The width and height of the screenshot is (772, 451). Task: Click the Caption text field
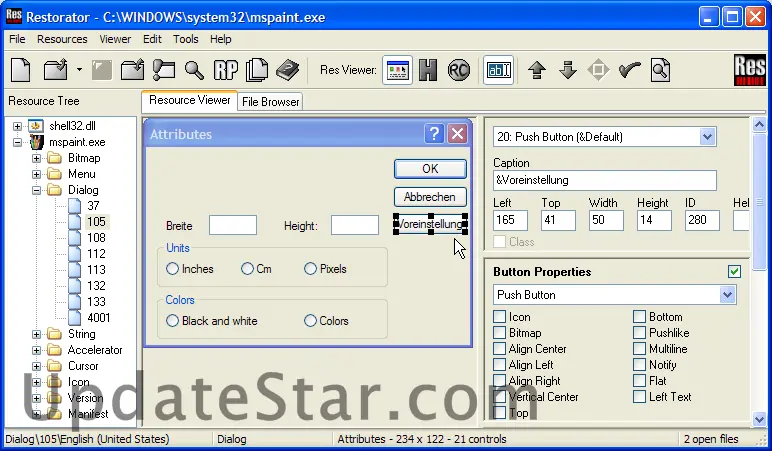pyautogui.click(x=604, y=180)
